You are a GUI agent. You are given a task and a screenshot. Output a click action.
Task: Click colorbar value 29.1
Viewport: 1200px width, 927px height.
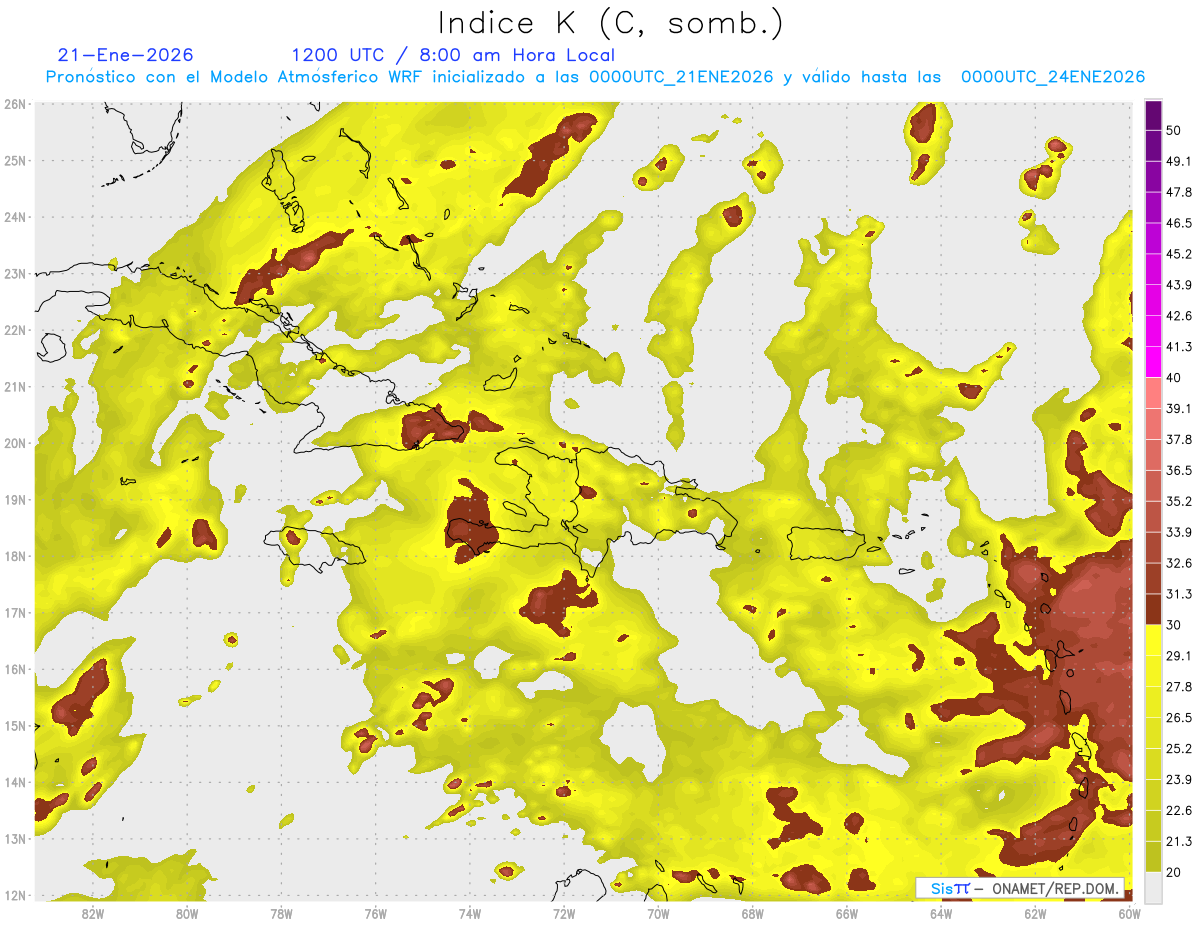1178,656
